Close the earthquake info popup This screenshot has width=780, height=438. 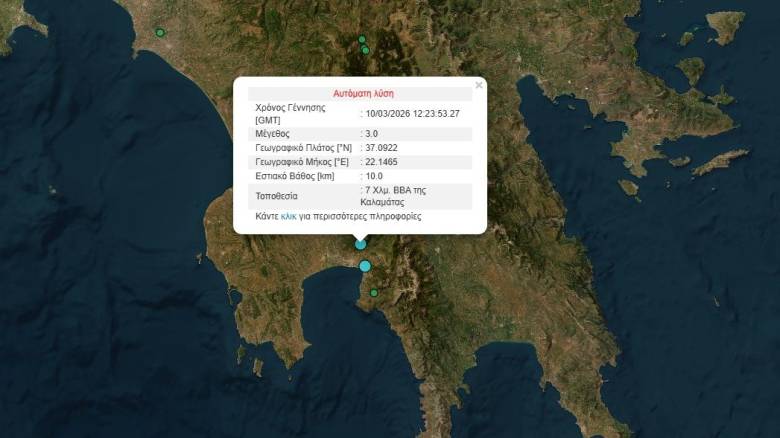(478, 86)
